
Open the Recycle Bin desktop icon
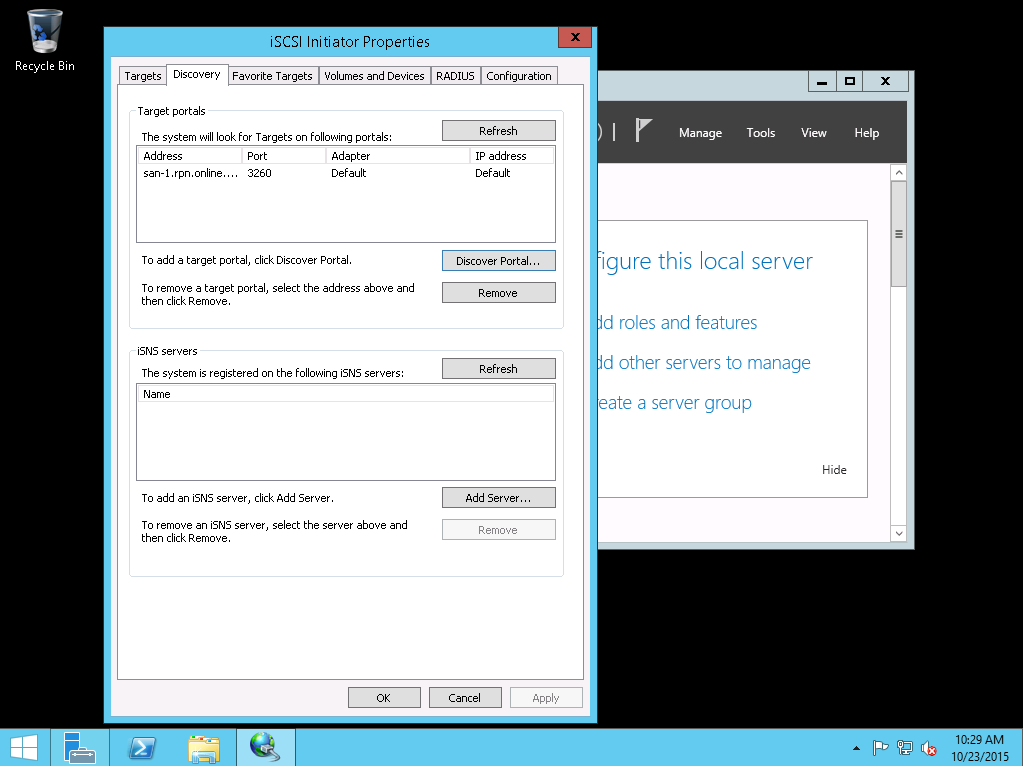(x=44, y=40)
